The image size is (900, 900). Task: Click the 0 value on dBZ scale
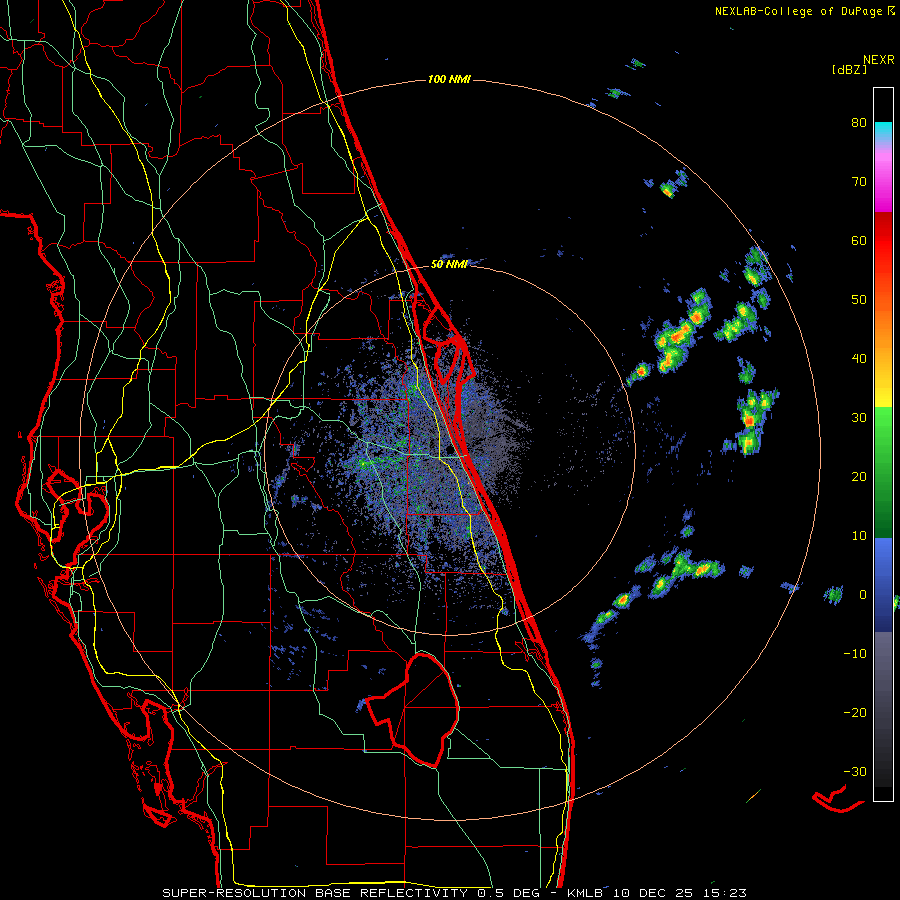862,595
